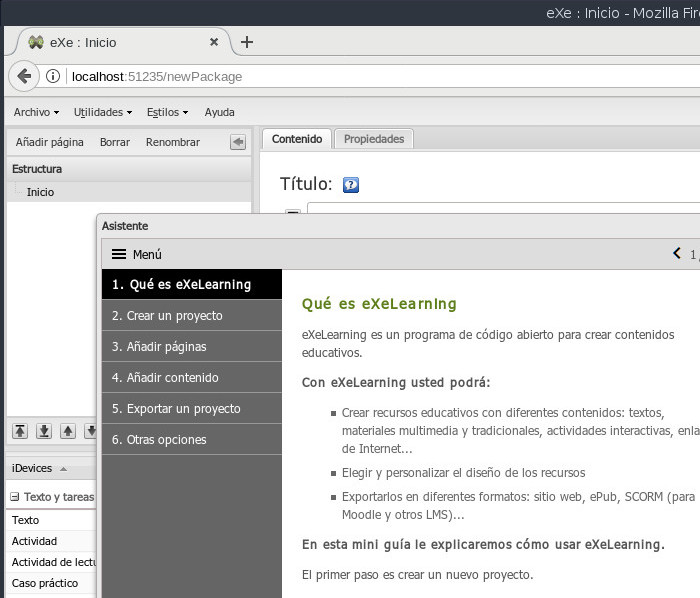Viewport: 700px width, 598px height.
Task: Open '6. Otras opciones' assistant section
Action: point(192,440)
